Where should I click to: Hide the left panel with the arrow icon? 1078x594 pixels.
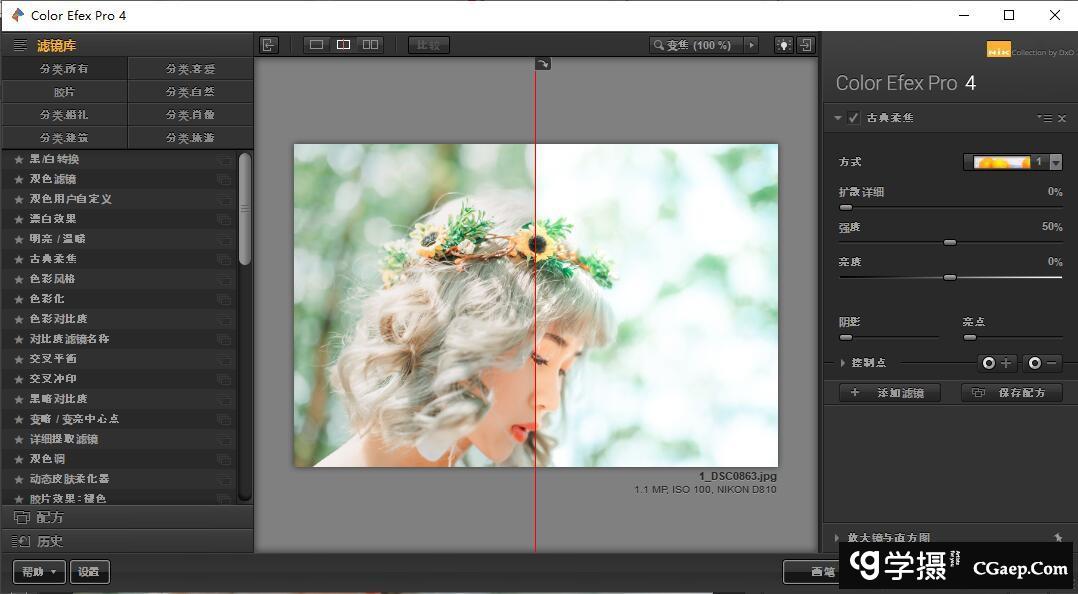[268, 45]
